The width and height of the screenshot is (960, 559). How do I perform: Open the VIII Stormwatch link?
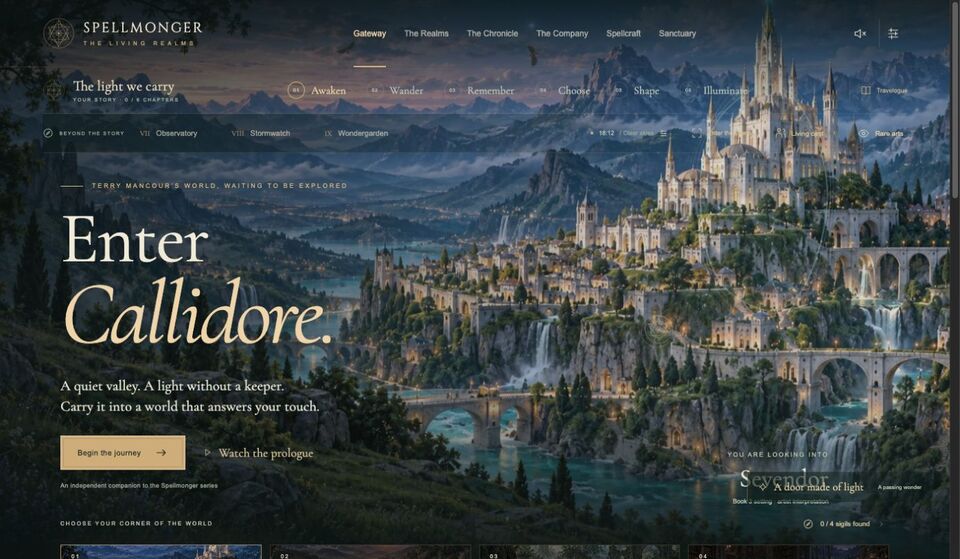(261, 133)
